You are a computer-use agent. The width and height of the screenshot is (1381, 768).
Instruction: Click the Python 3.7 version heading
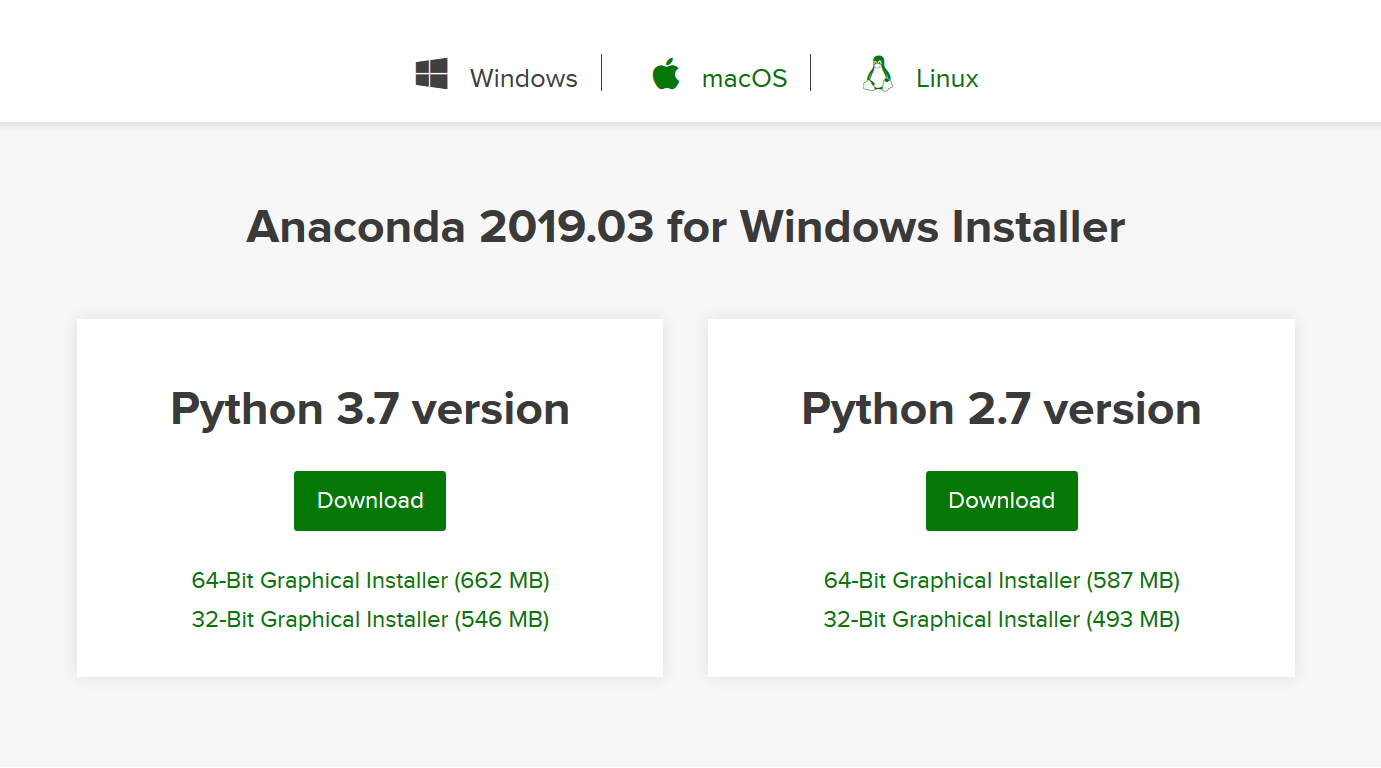click(369, 408)
